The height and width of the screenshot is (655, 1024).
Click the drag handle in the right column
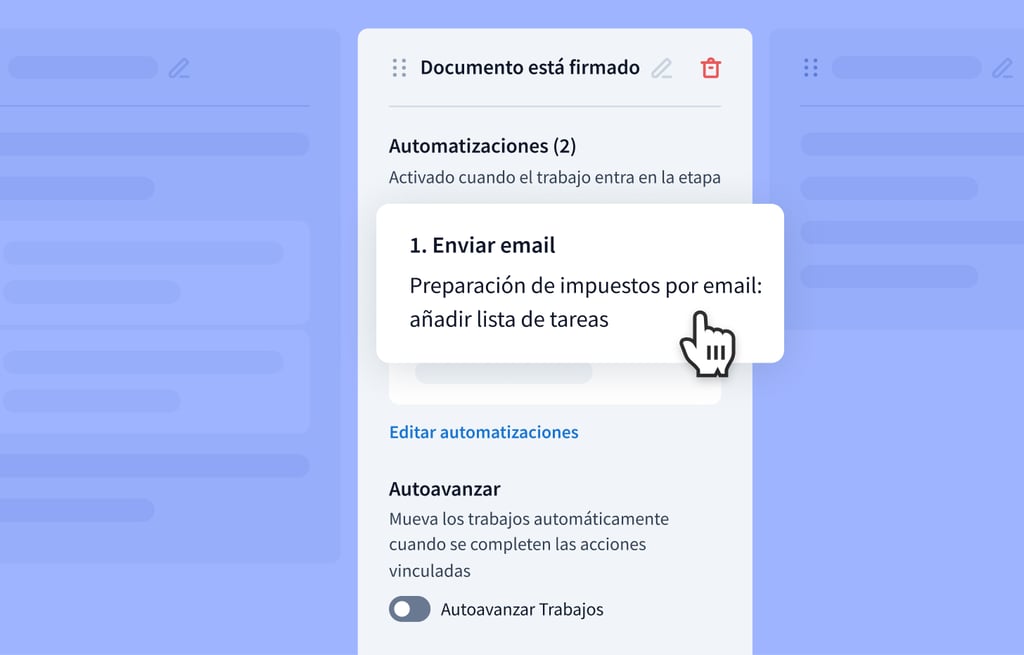click(x=811, y=68)
